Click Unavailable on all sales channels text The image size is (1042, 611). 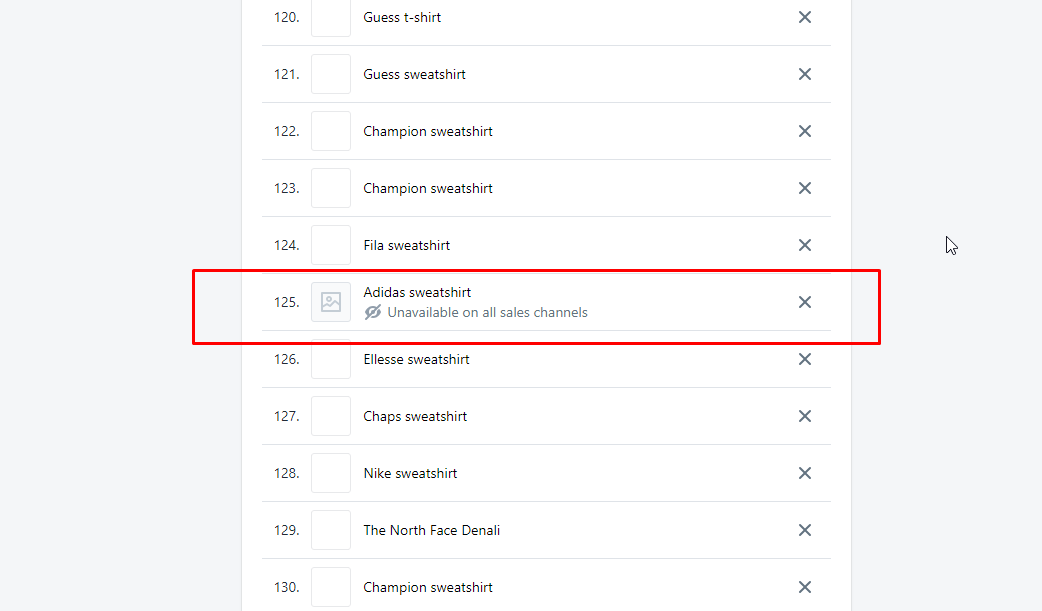click(487, 312)
